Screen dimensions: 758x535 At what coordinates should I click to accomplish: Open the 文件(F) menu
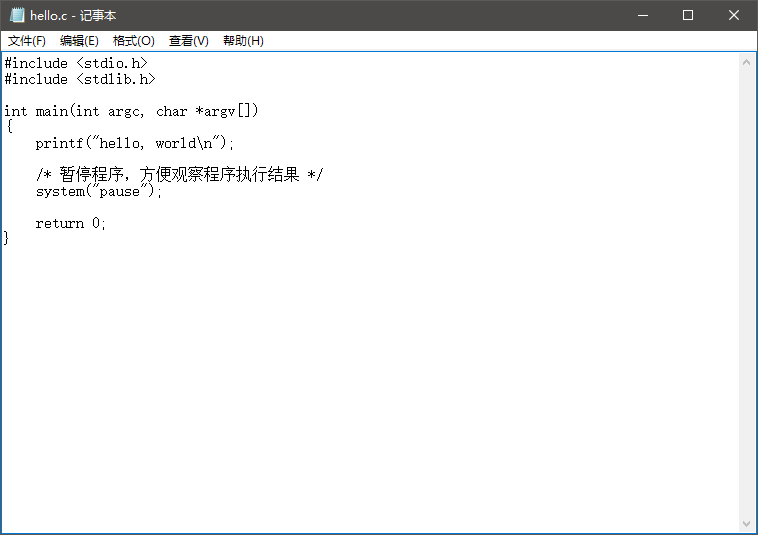(x=27, y=41)
